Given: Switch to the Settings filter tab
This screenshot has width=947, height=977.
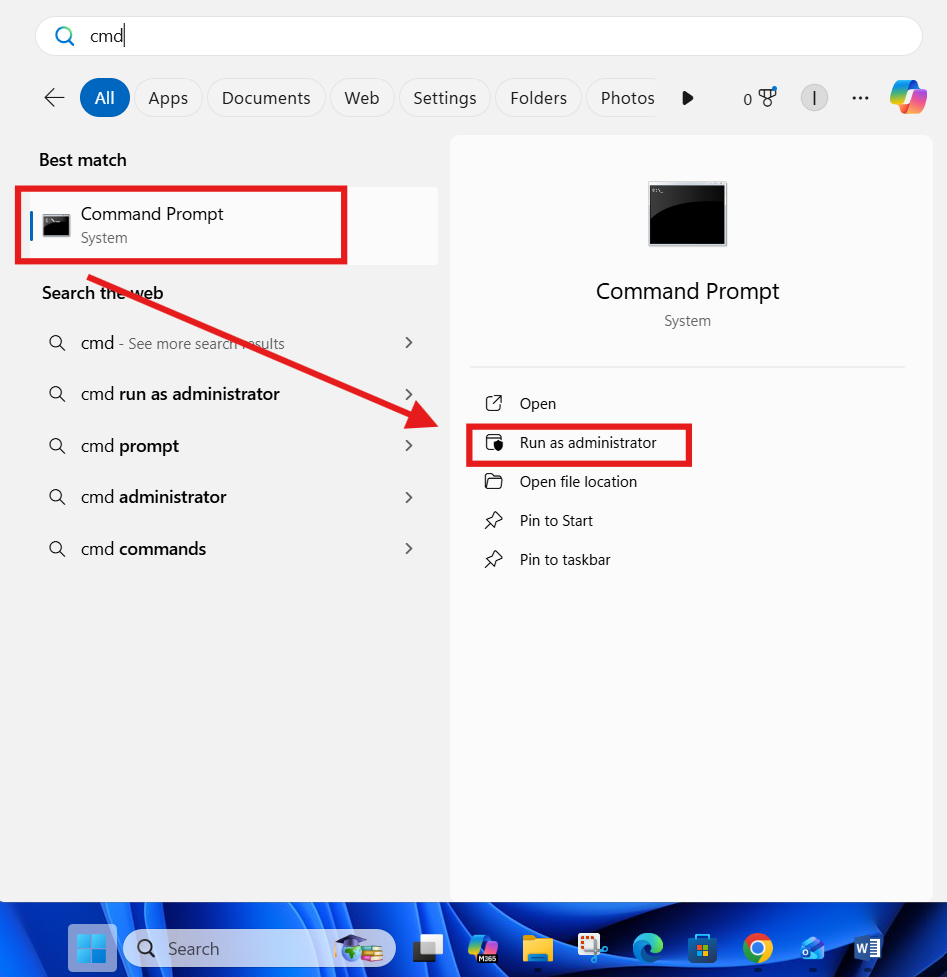Looking at the screenshot, I should point(444,98).
